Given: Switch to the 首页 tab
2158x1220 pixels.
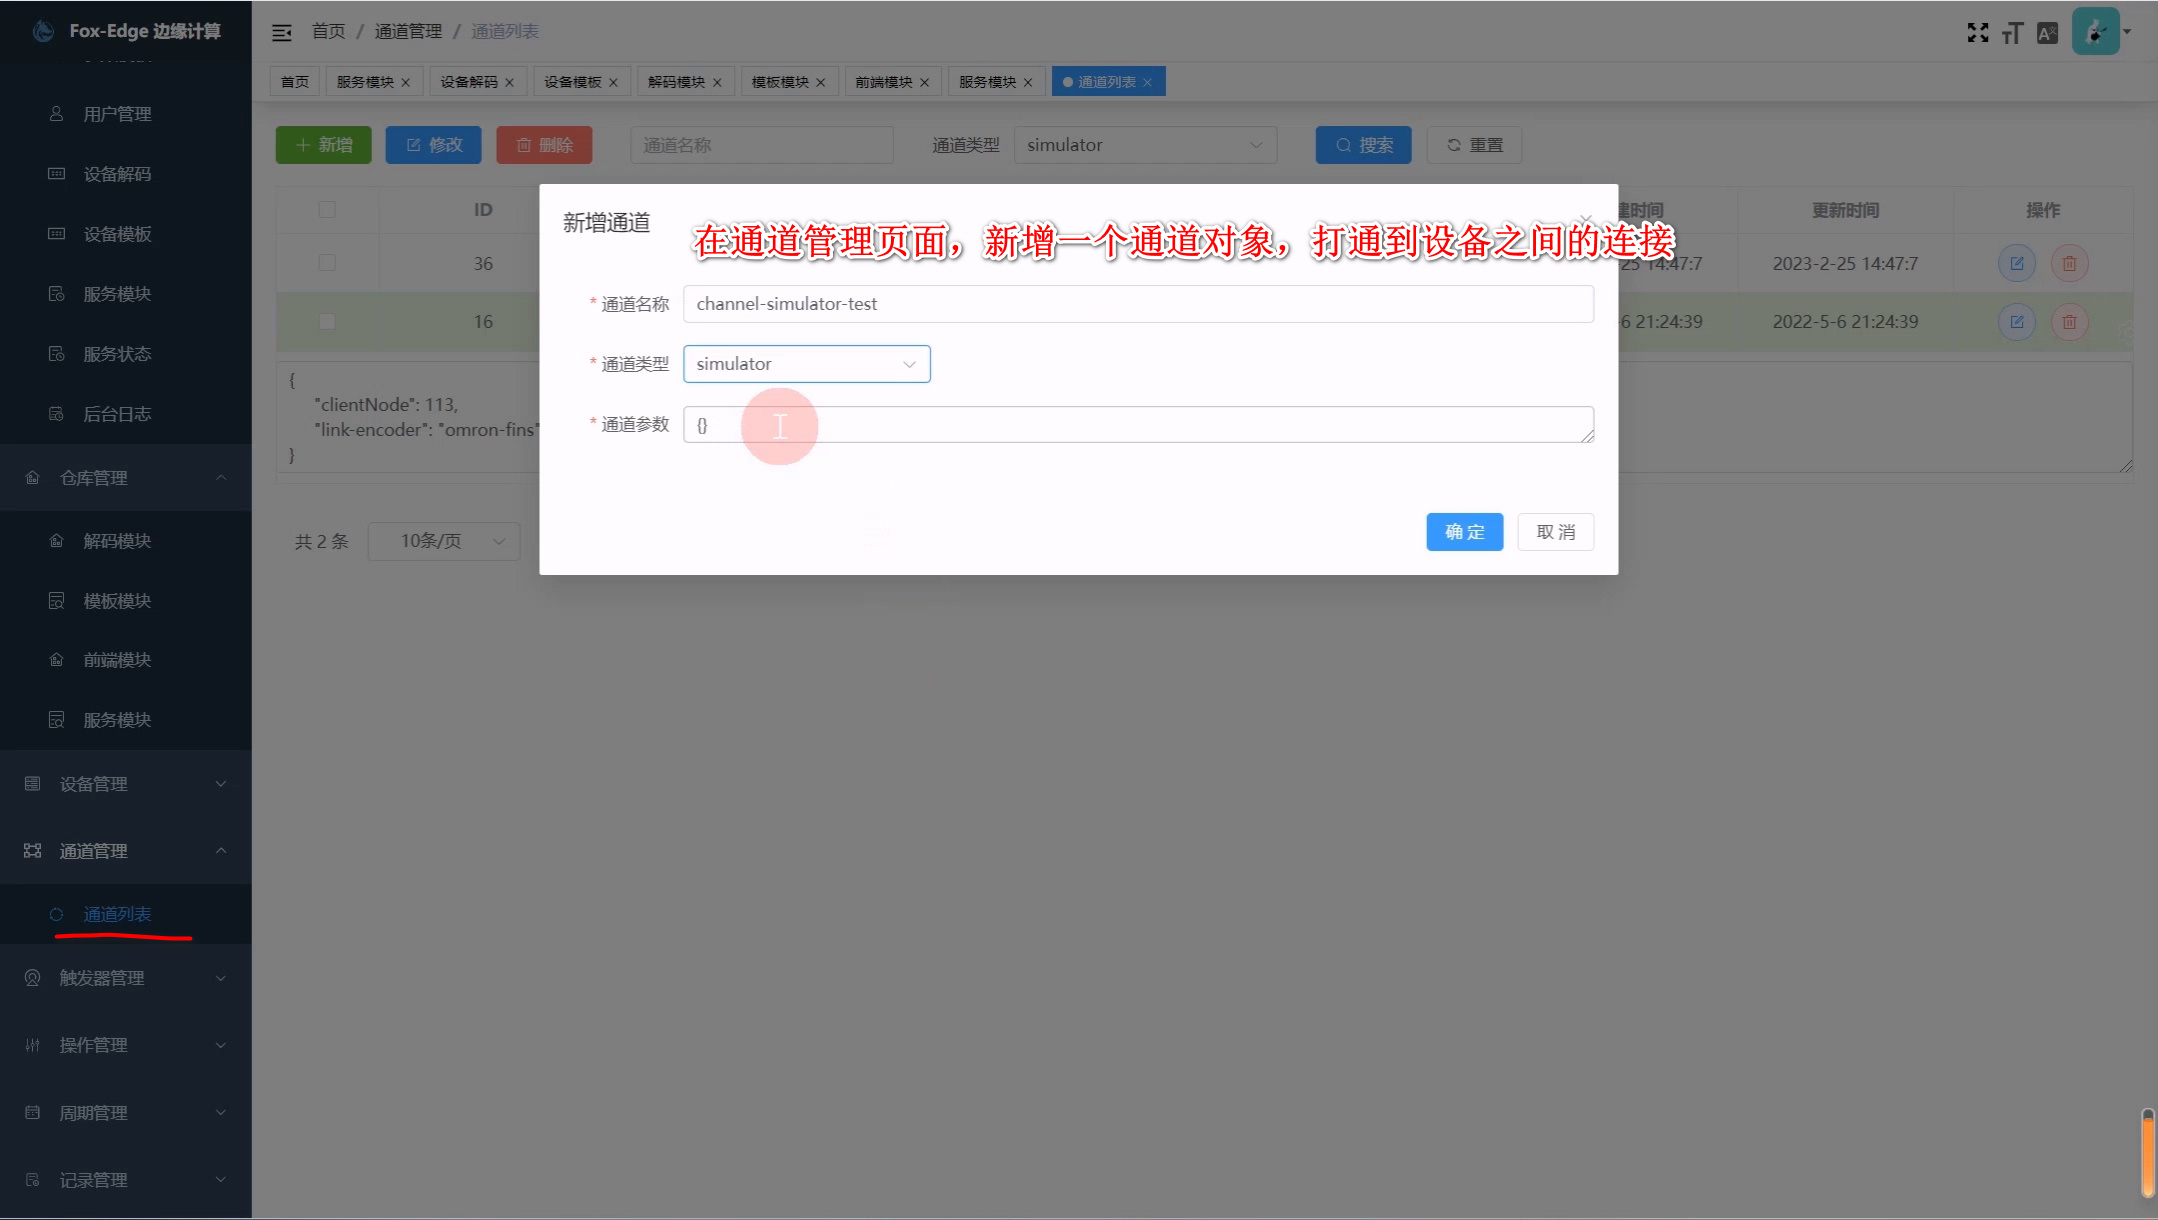Looking at the screenshot, I should (295, 82).
